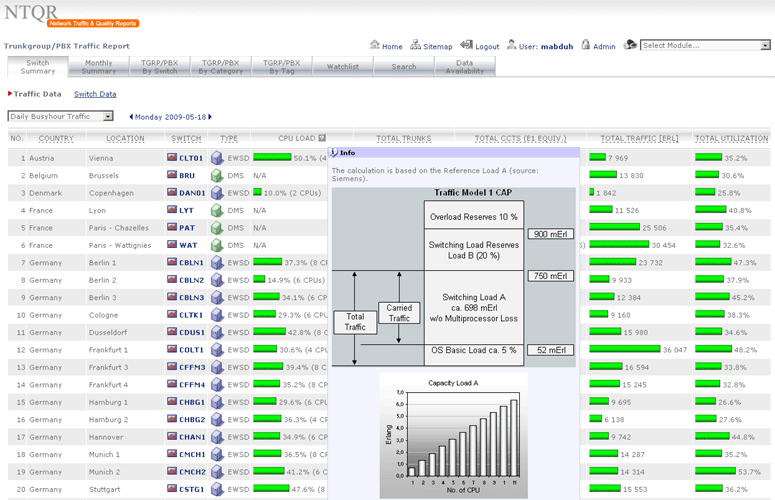Click the Logout icon
Viewport: 775px width, 500px height.
click(x=467, y=46)
